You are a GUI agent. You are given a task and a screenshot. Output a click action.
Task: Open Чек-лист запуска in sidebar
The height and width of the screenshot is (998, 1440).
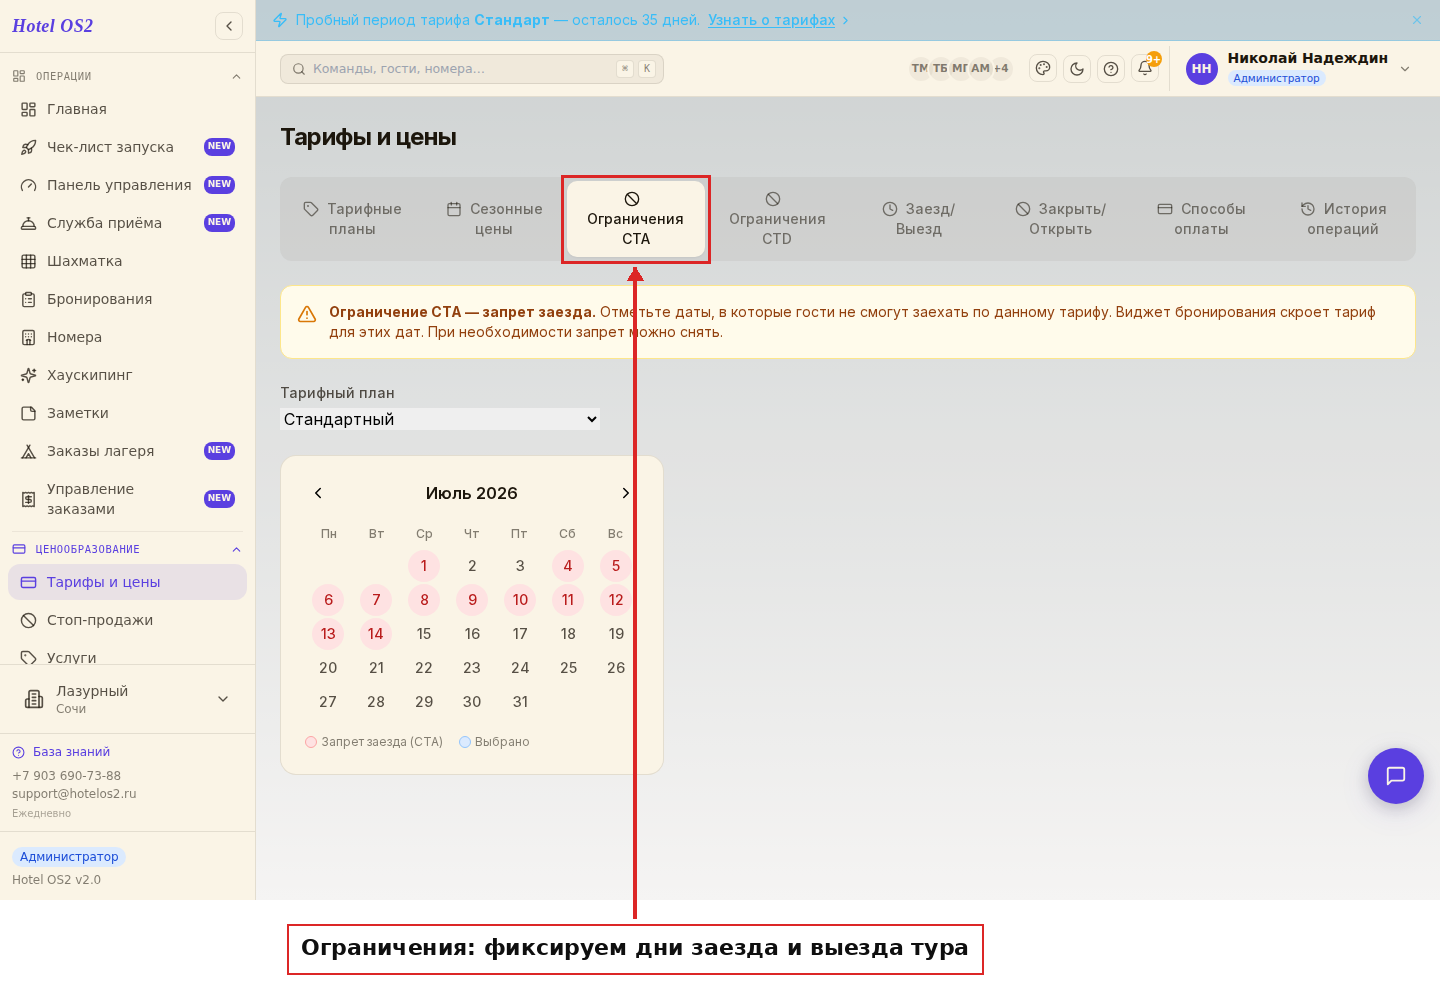pyautogui.click(x=127, y=147)
